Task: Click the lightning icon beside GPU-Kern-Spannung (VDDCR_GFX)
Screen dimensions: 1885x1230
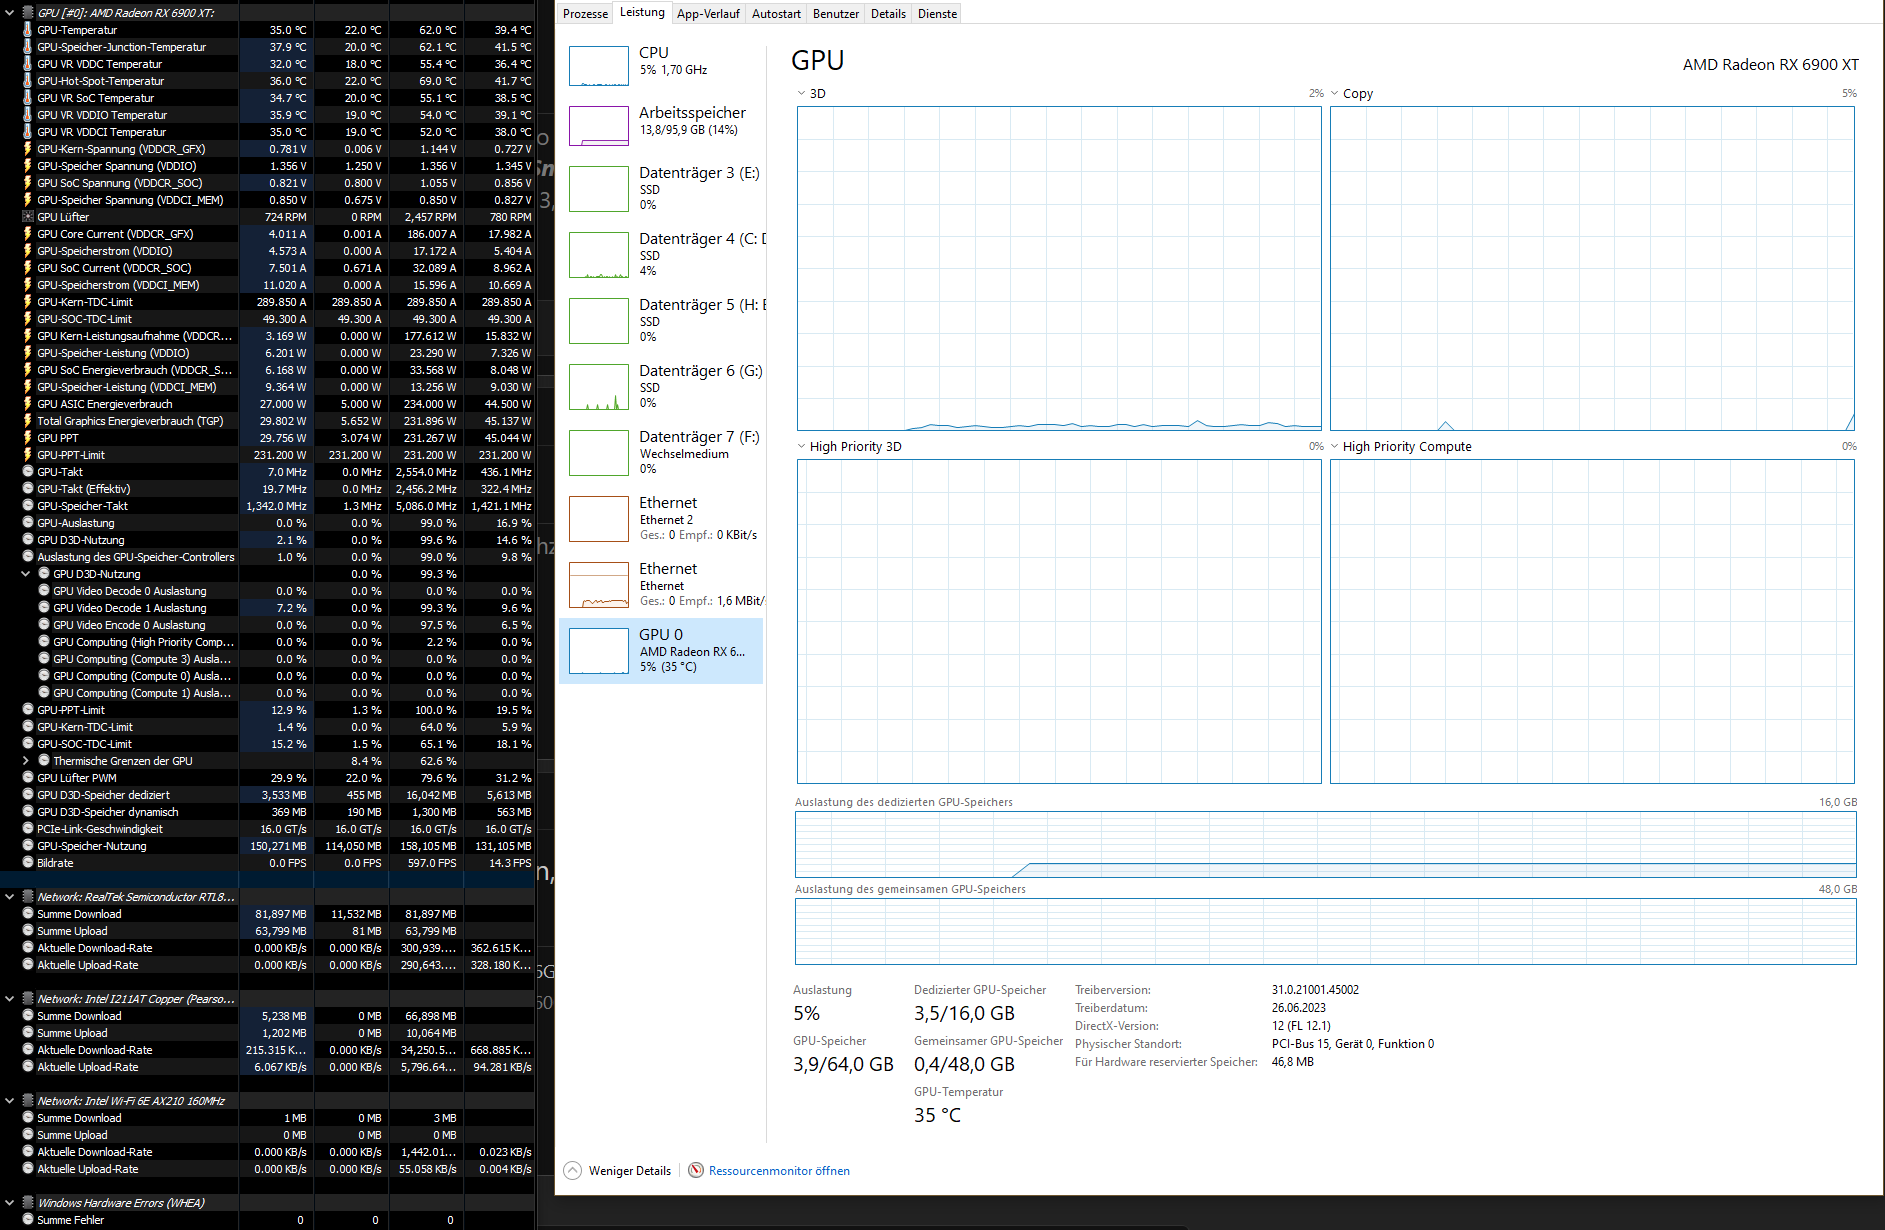Action: point(28,149)
